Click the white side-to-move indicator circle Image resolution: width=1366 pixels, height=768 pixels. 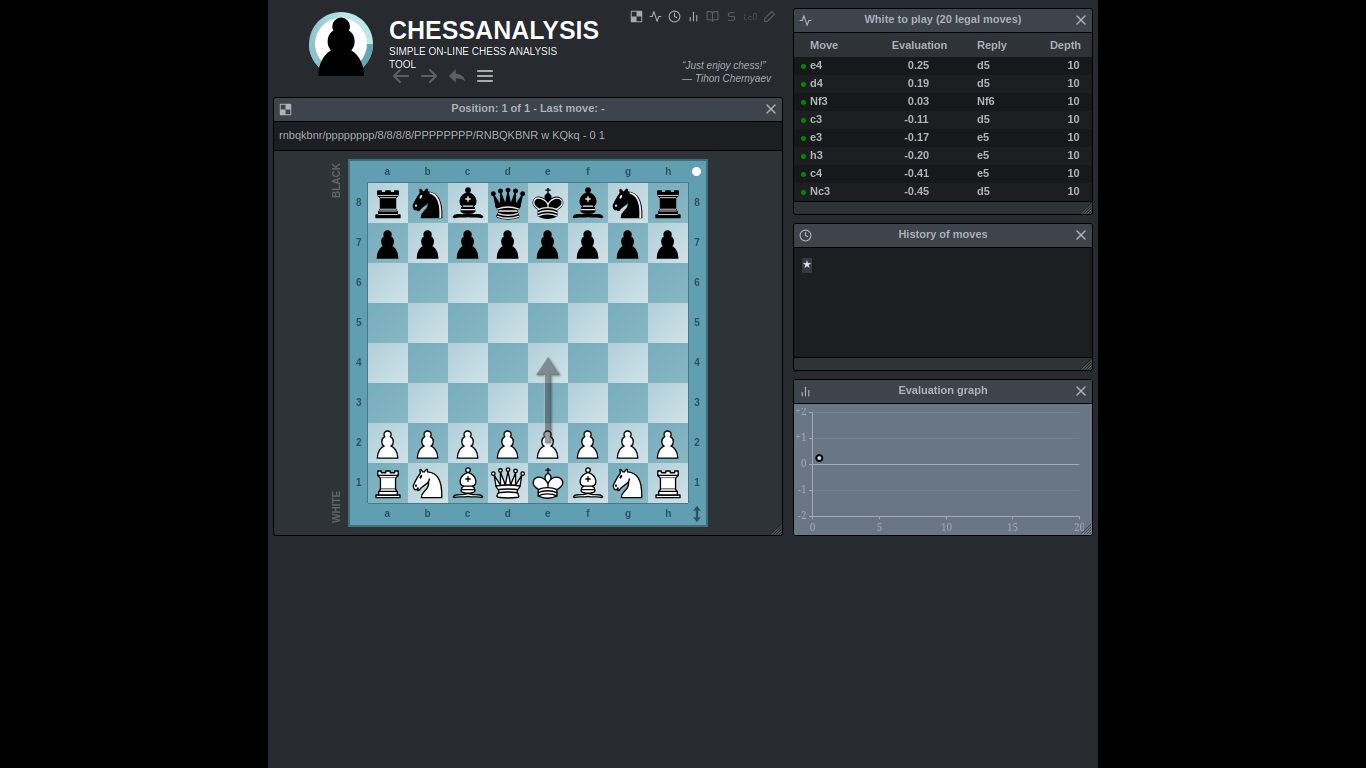pos(696,171)
